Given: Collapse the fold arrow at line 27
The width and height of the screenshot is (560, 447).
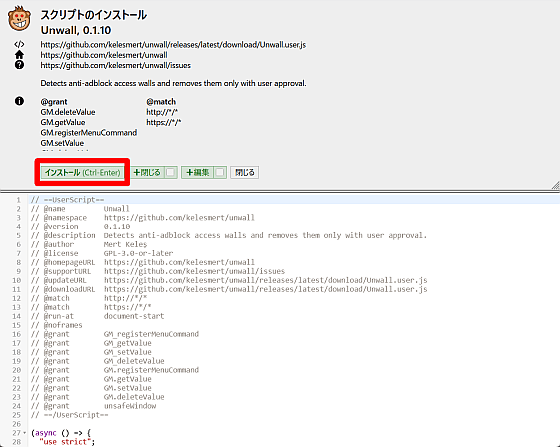Looking at the screenshot, I should pyautogui.click(x=25, y=433).
